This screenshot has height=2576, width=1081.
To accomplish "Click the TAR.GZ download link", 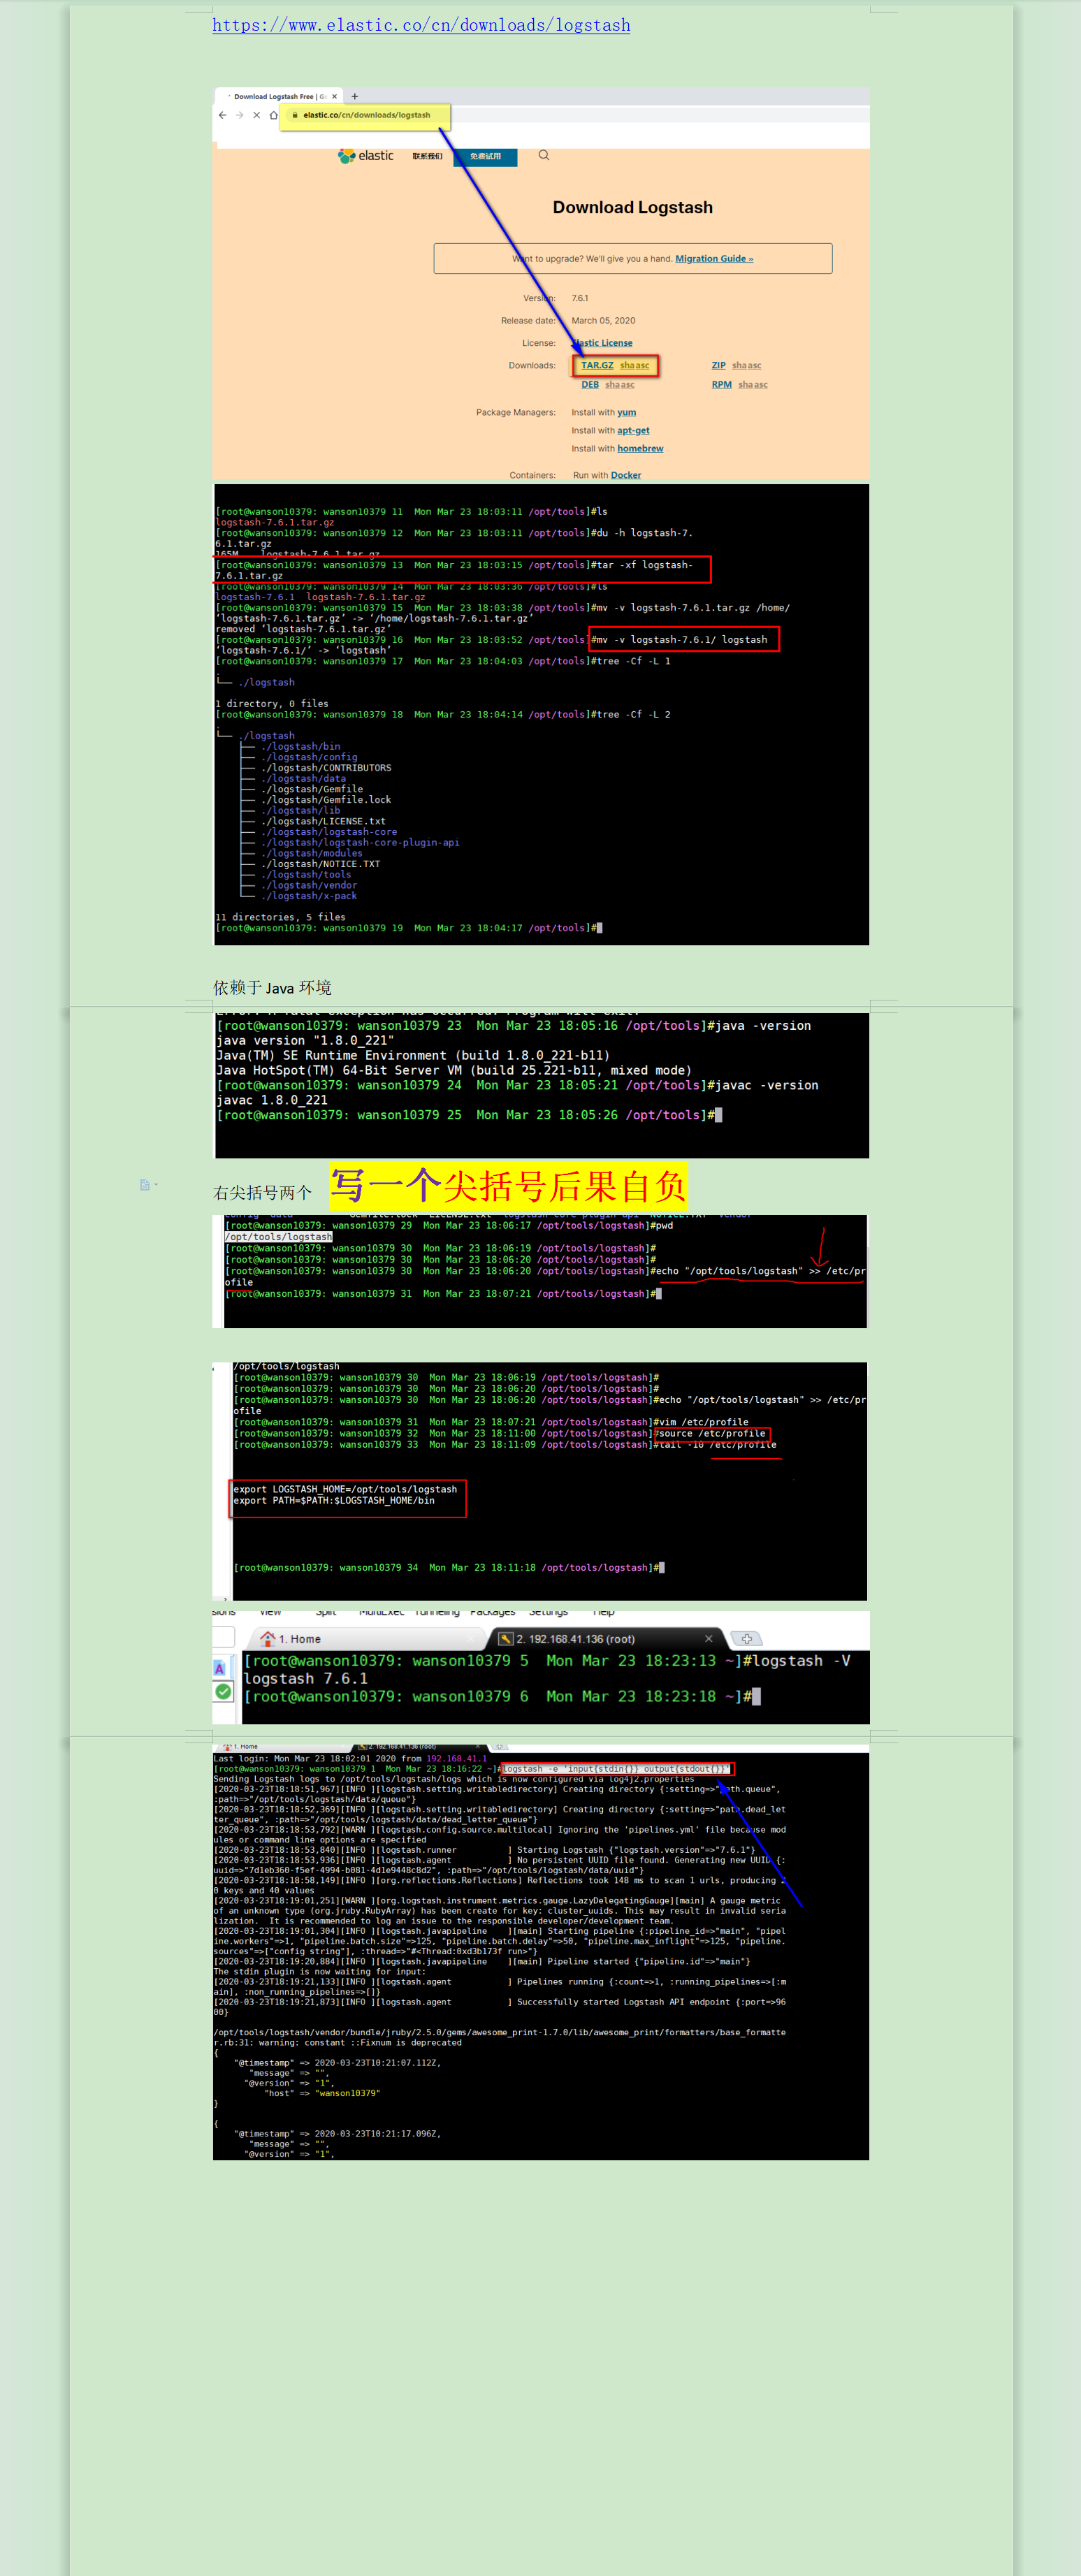I will point(597,366).
